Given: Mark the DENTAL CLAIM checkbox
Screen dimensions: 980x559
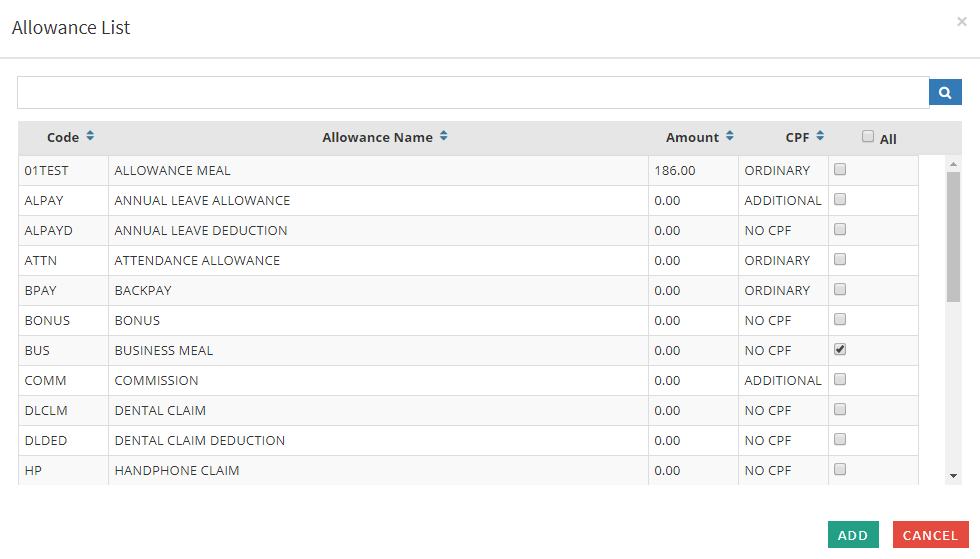Looking at the screenshot, I should pyautogui.click(x=840, y=410).
